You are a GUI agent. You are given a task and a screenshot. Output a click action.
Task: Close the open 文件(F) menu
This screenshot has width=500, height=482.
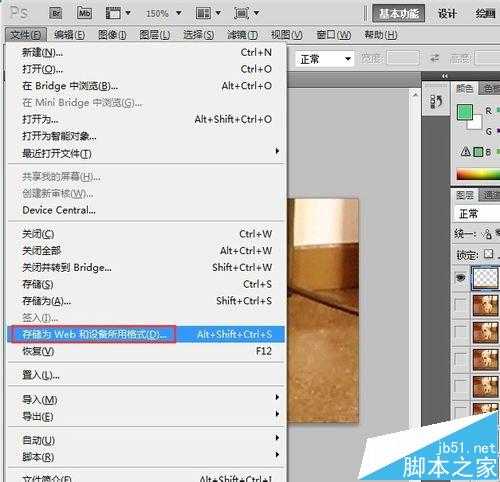click(26, 34)
